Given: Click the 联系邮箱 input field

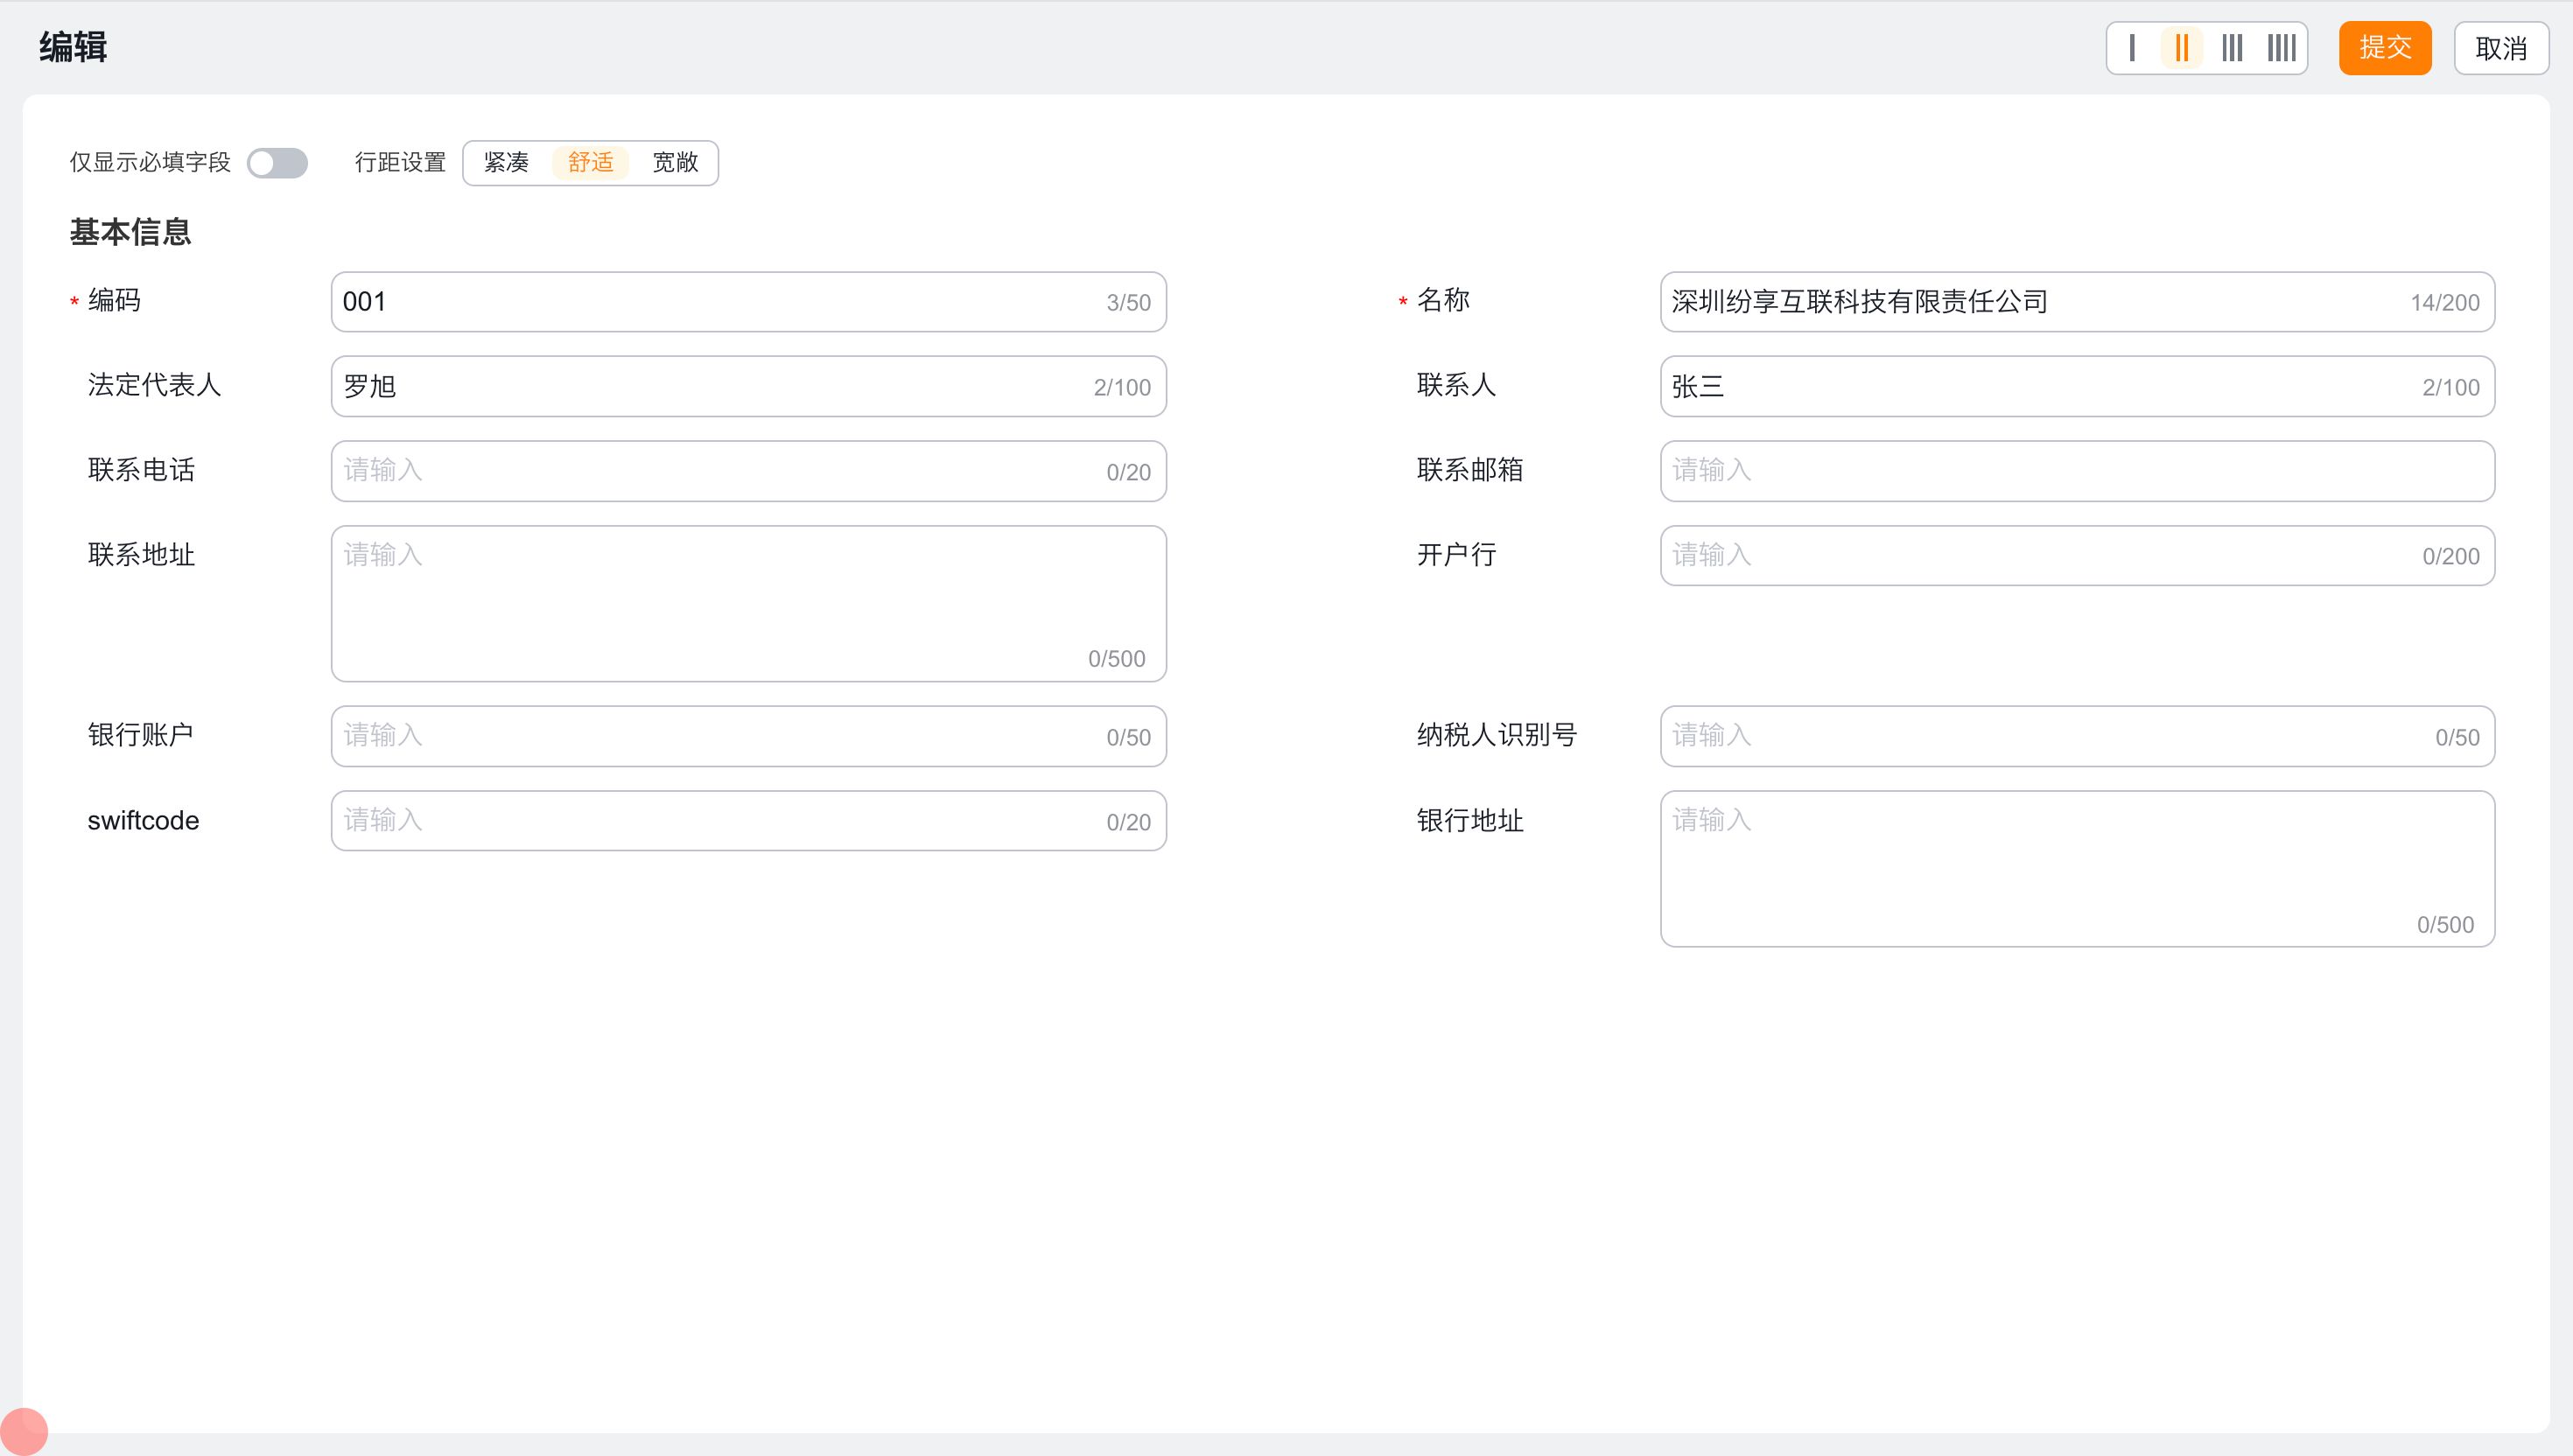Looking at the screenshot, I should 2076,471.
